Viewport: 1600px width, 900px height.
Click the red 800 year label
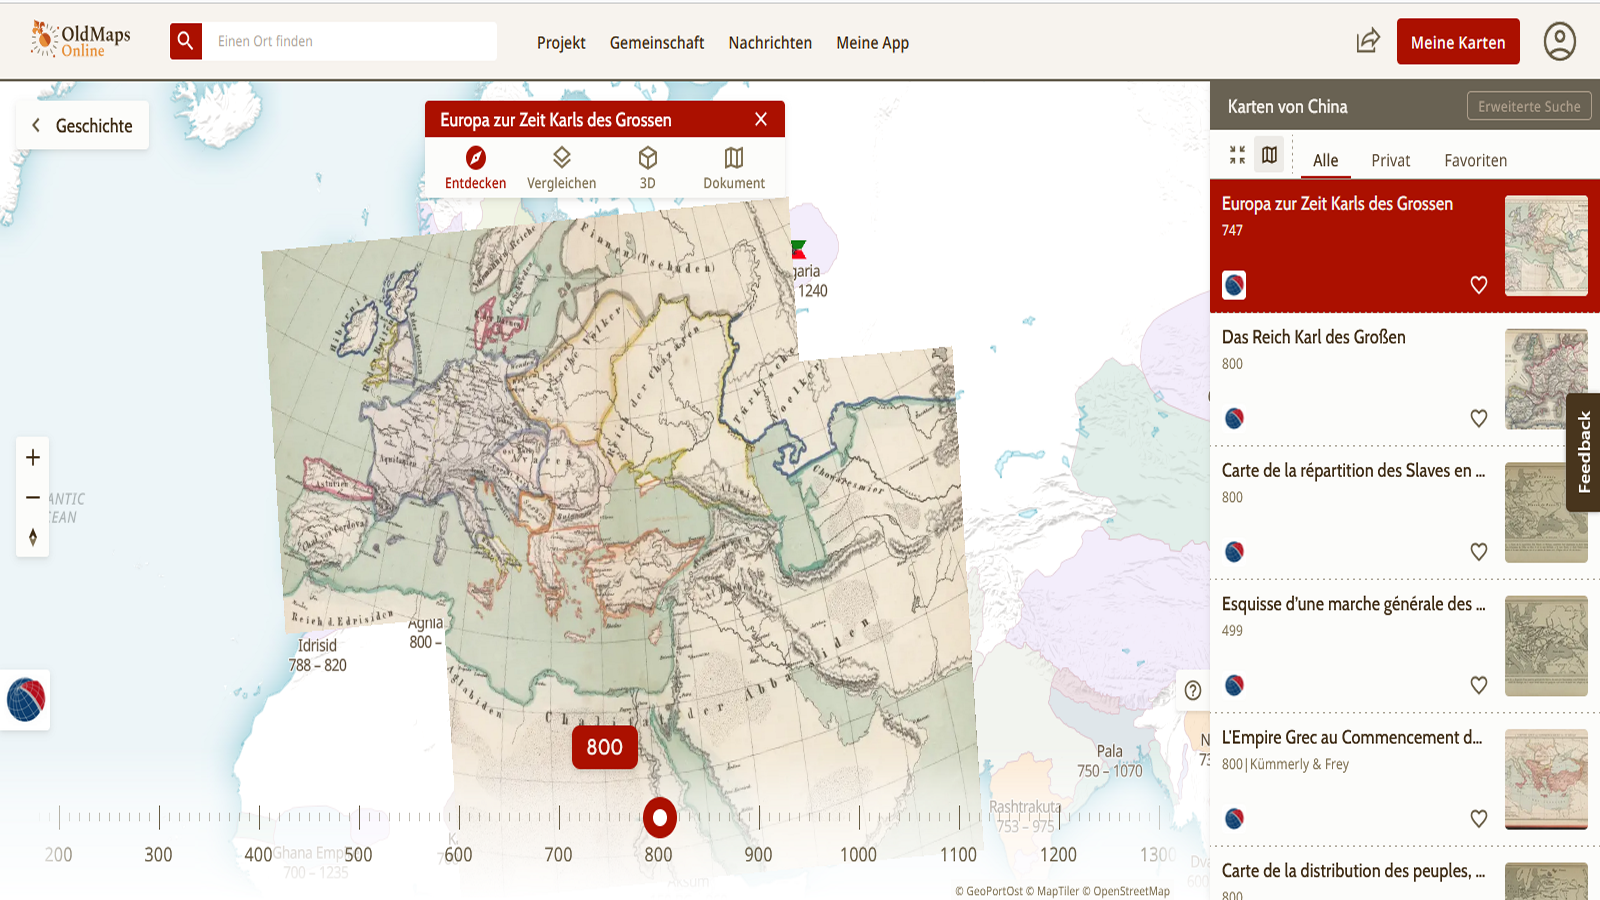point(605,747)
